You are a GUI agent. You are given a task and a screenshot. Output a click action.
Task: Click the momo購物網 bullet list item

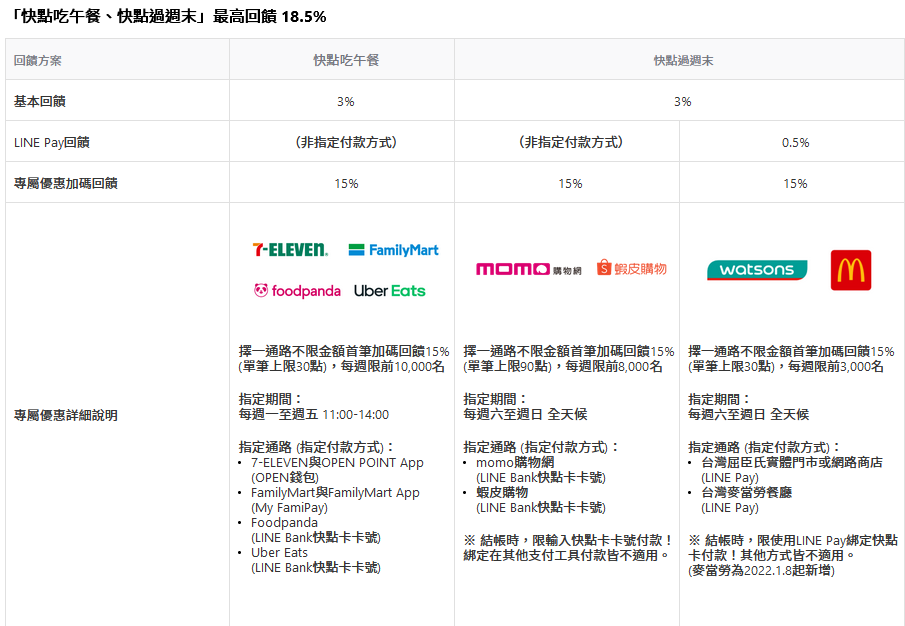pyautogui.click(x=515, y=463)
